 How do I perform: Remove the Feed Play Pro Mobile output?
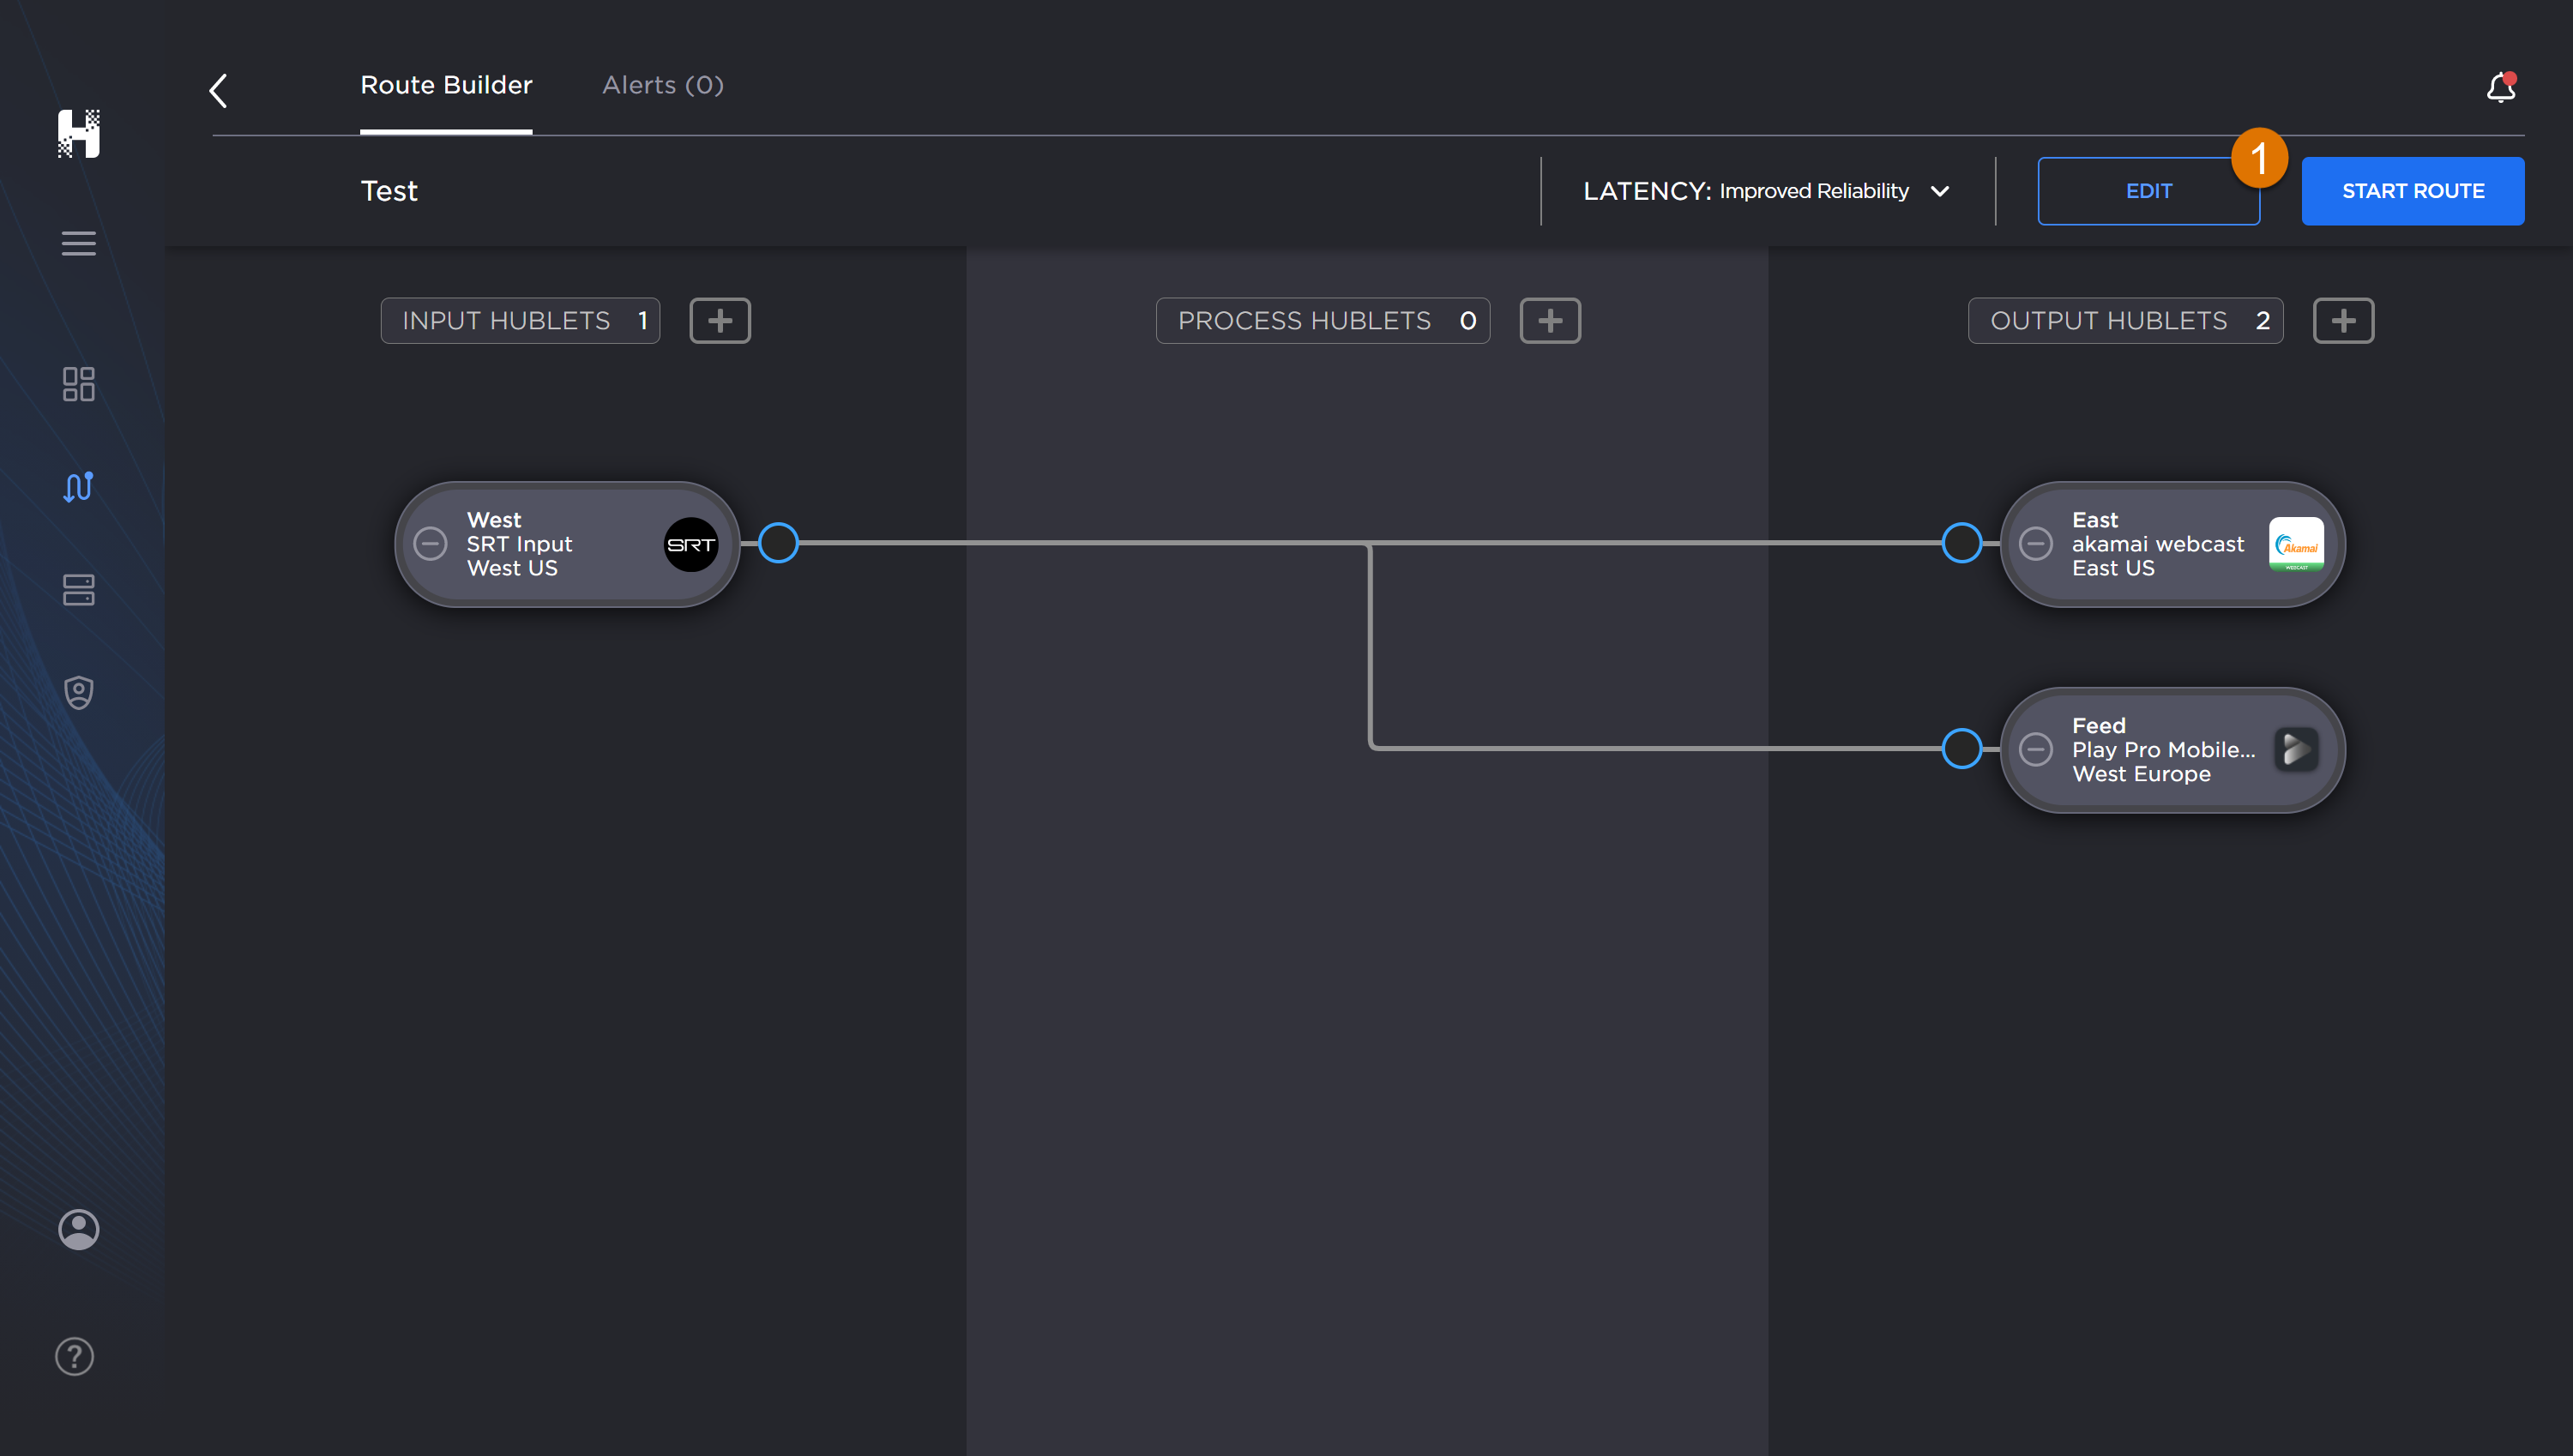point(2037,749)
